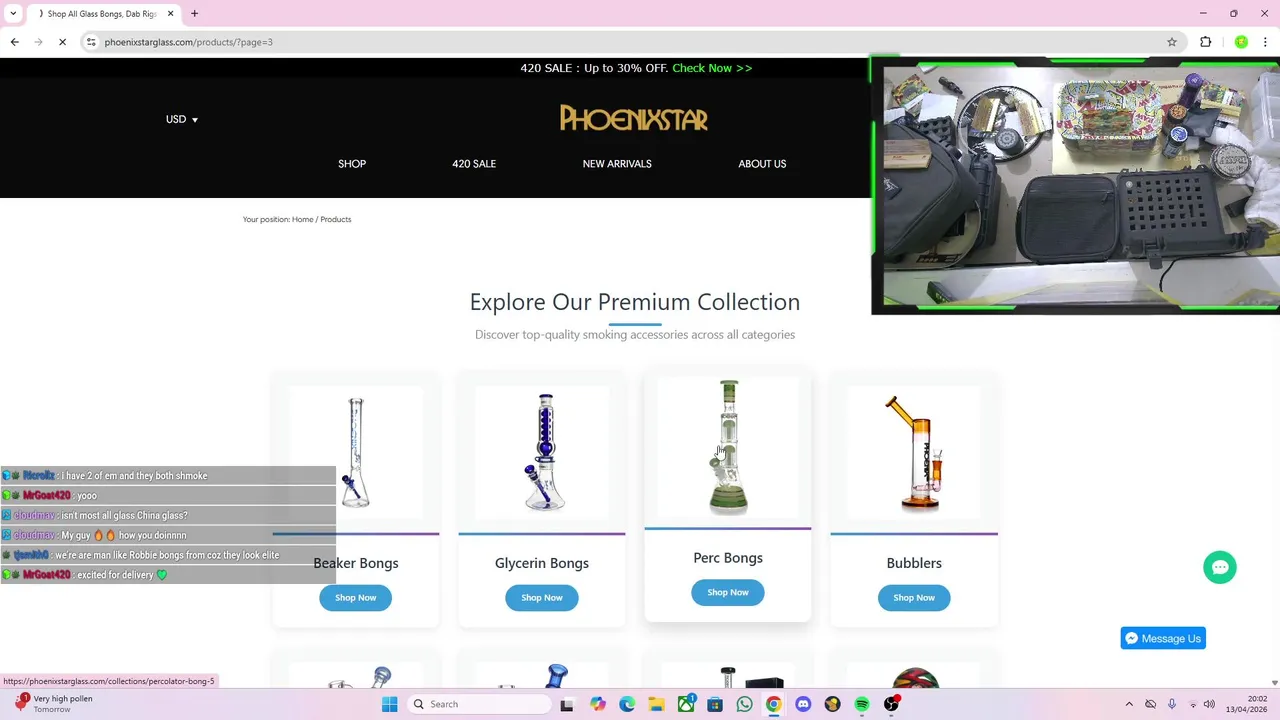Stop loading the current page
Viewport: 1280px width, 720px height.
pyautogui.click(x=62, y=42)
